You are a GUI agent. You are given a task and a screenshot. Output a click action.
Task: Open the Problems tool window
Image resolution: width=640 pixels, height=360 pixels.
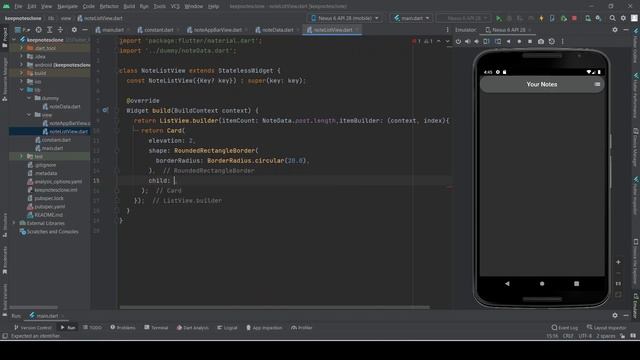[123, 327]
